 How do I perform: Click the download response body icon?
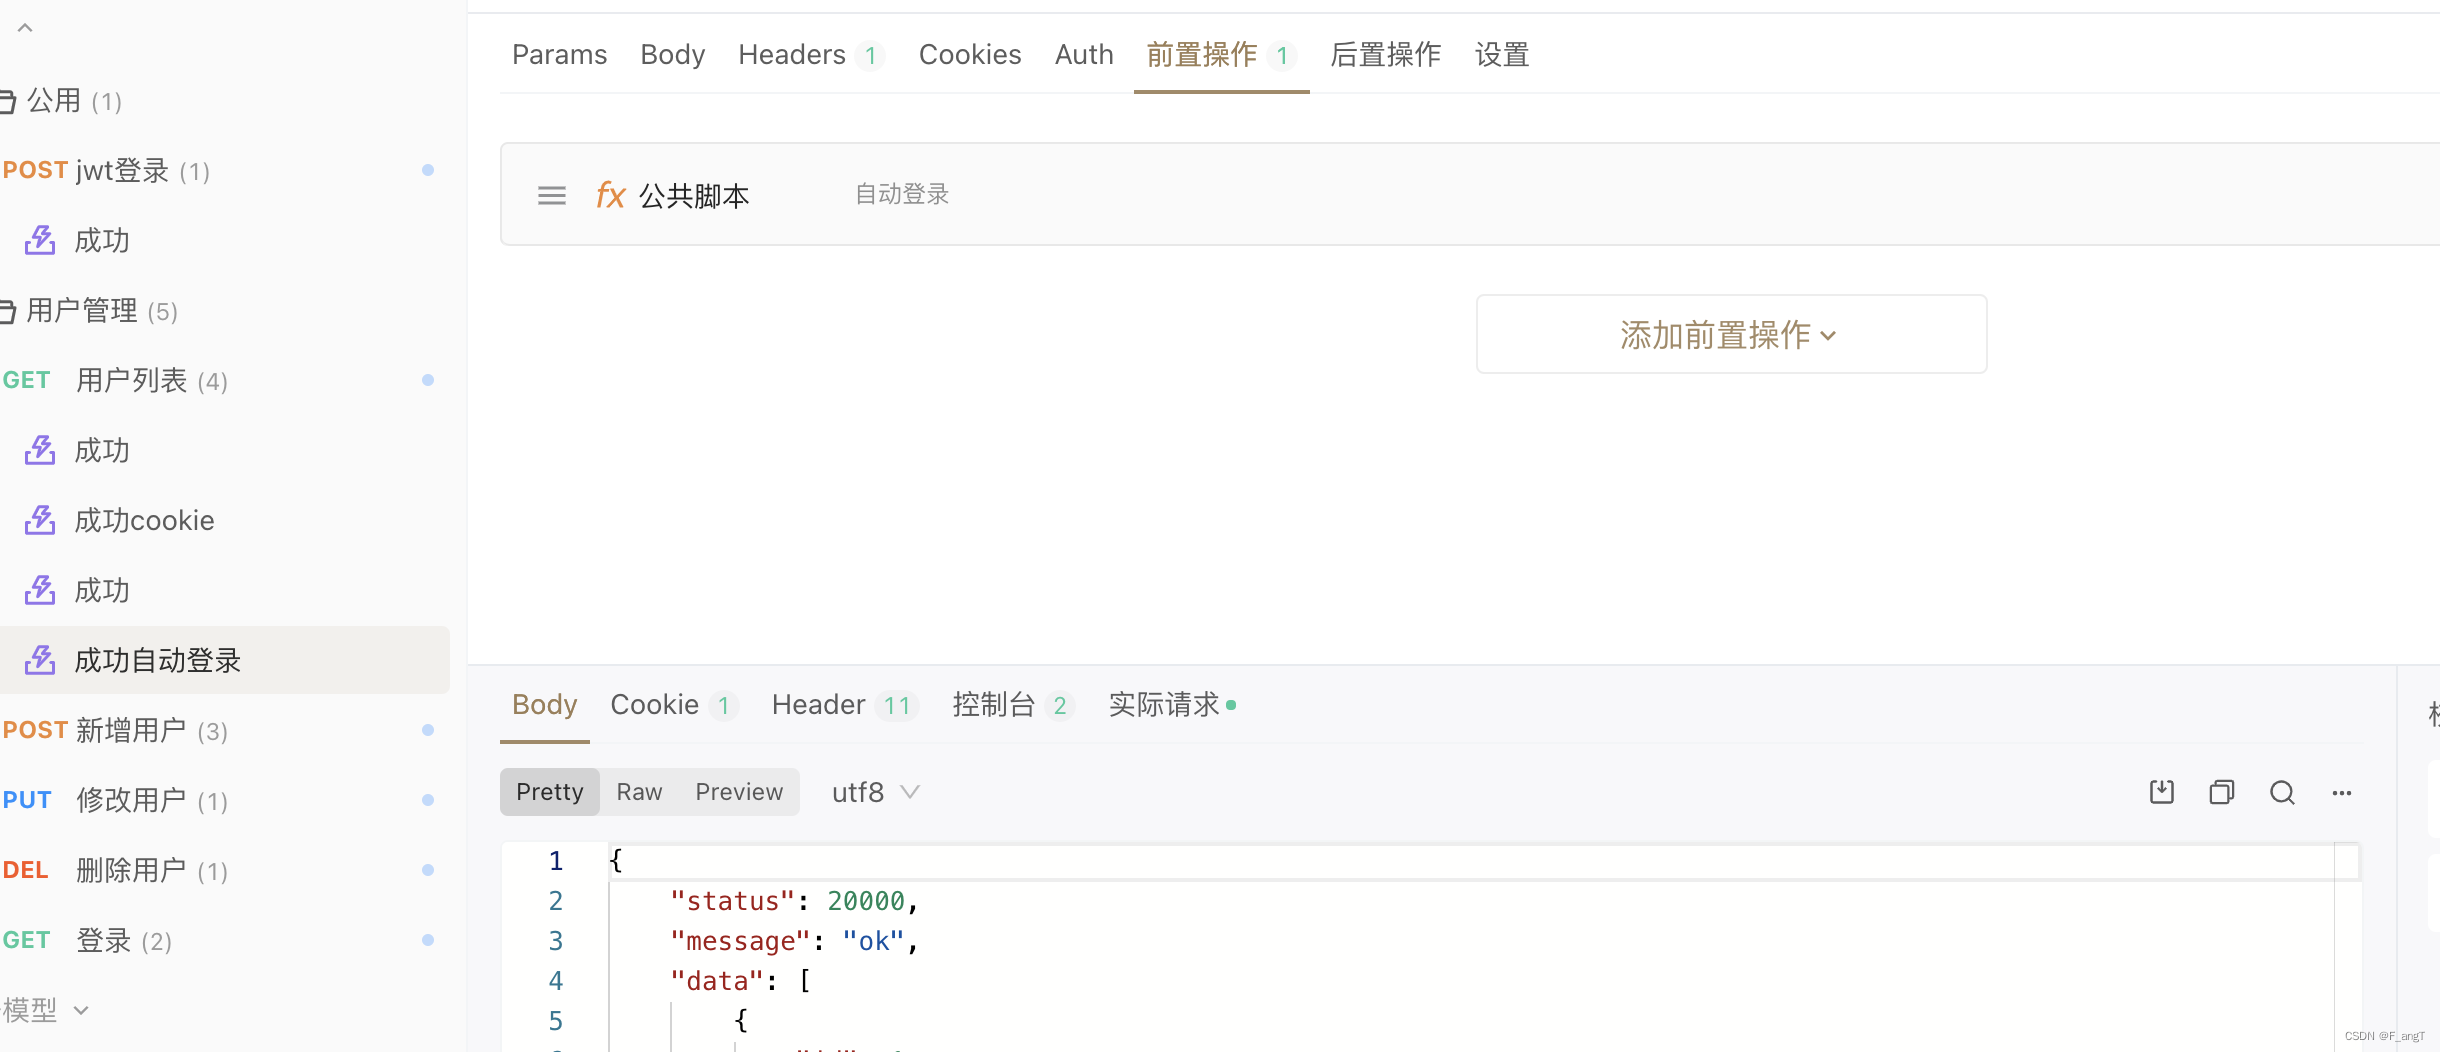pyautogui.click(x=2161, y=791)
